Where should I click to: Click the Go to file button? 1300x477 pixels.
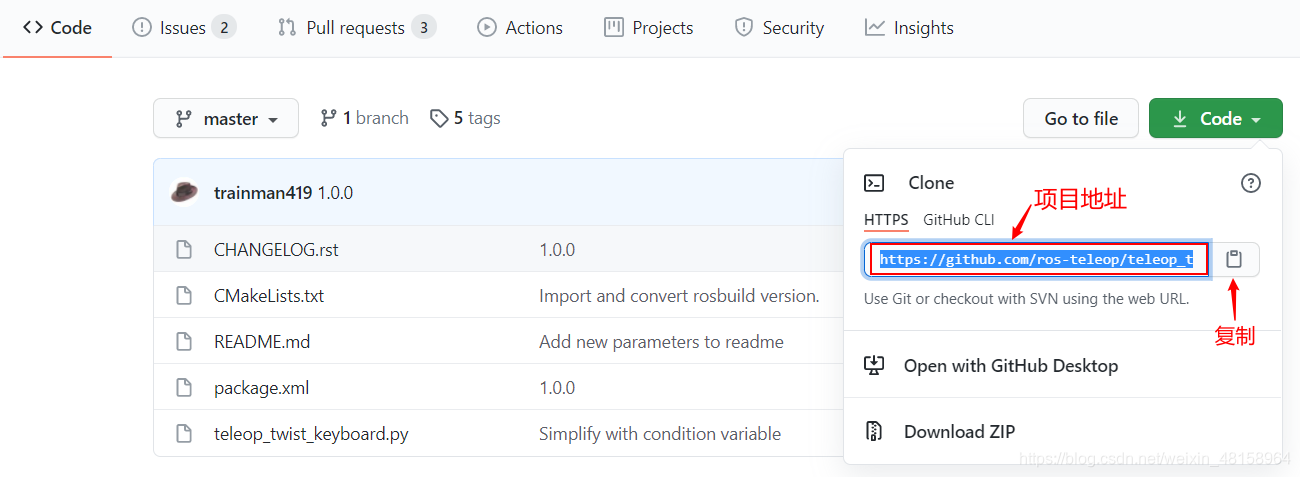point(1081,118)
